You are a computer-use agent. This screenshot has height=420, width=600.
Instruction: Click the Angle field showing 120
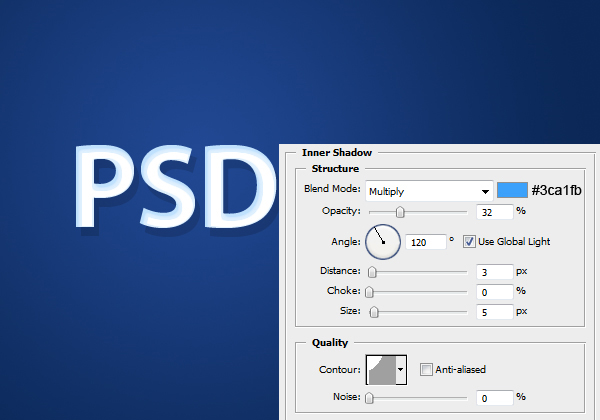[426, 242]
